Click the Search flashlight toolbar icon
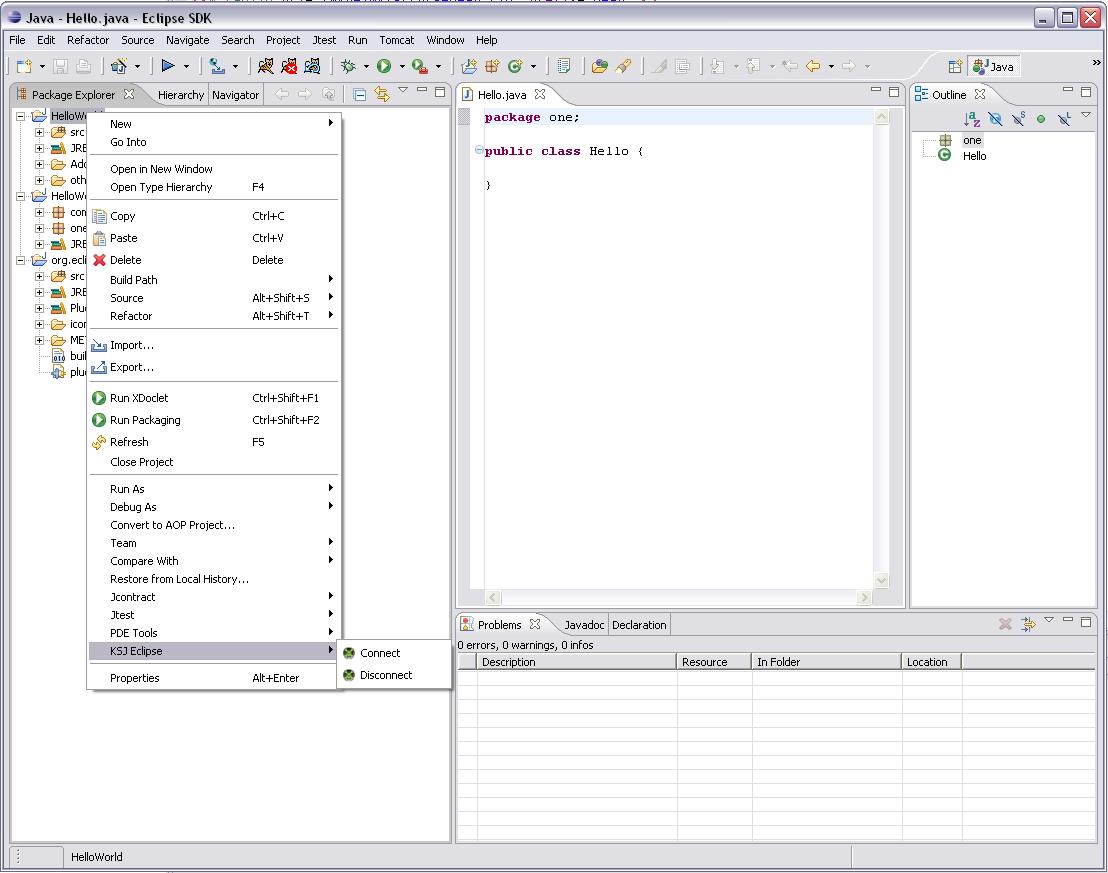Screen dimensions: 1108x873 (x=623, y=66)
